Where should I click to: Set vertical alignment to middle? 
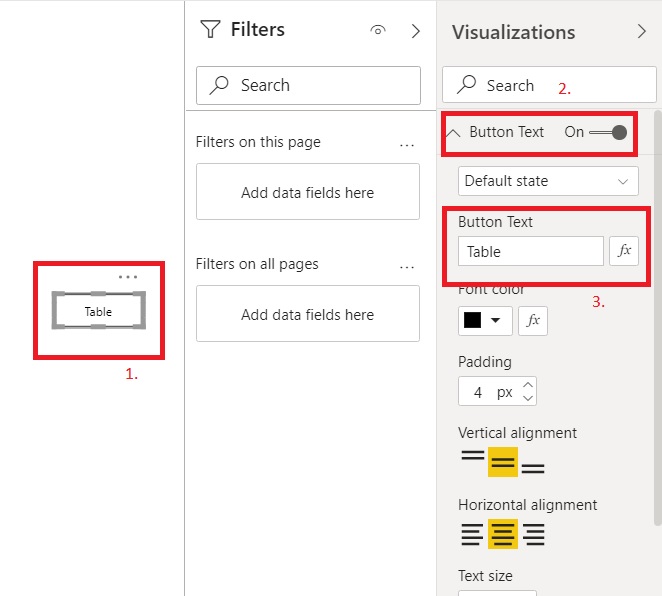tap(503, 462)
